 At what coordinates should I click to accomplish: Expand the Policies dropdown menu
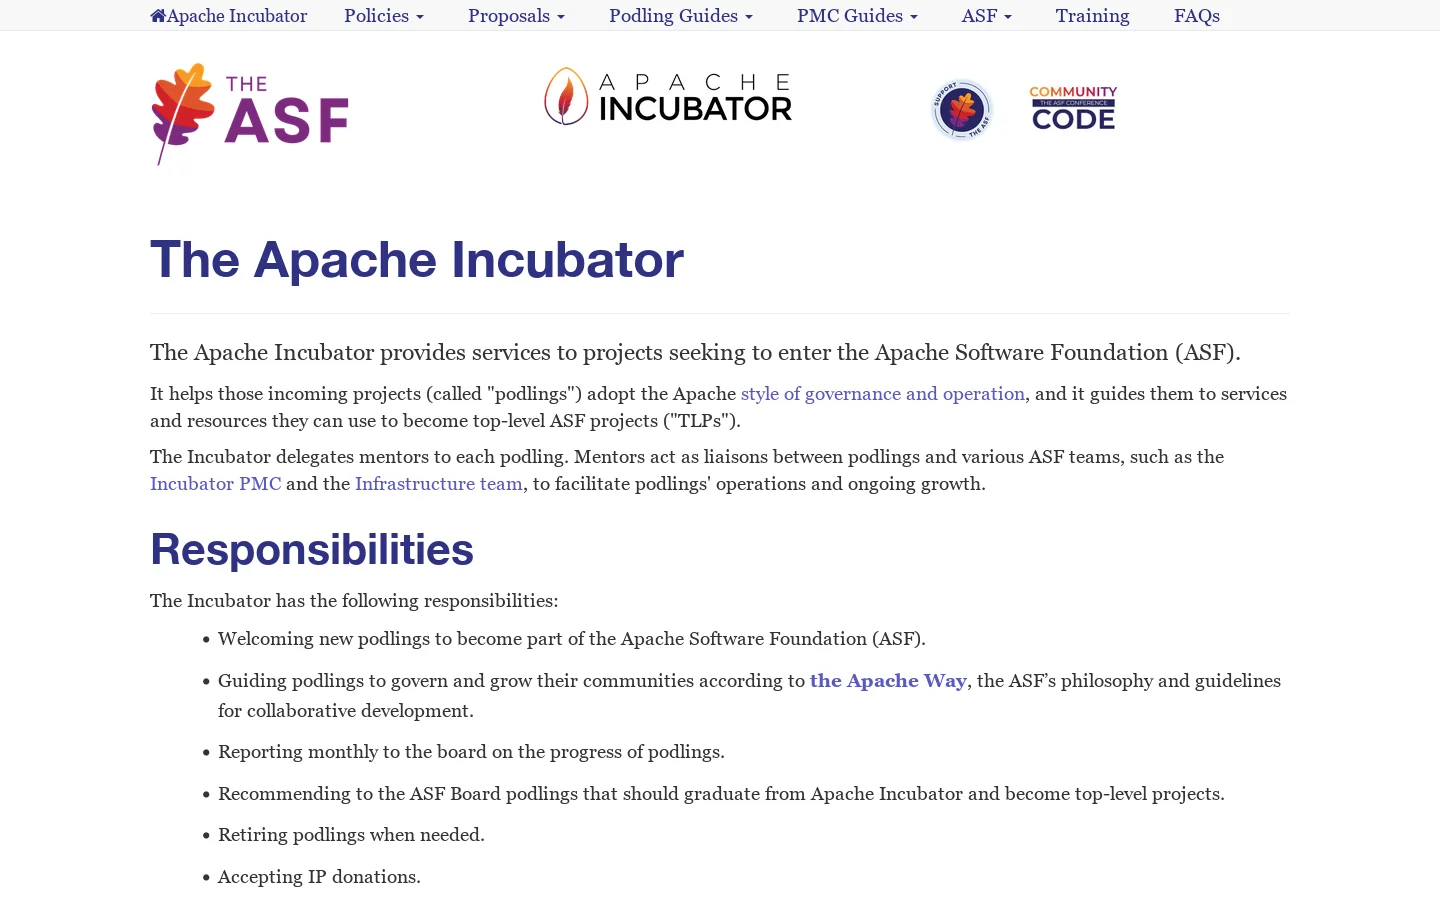pyautogui.click(x=384, y=16)
